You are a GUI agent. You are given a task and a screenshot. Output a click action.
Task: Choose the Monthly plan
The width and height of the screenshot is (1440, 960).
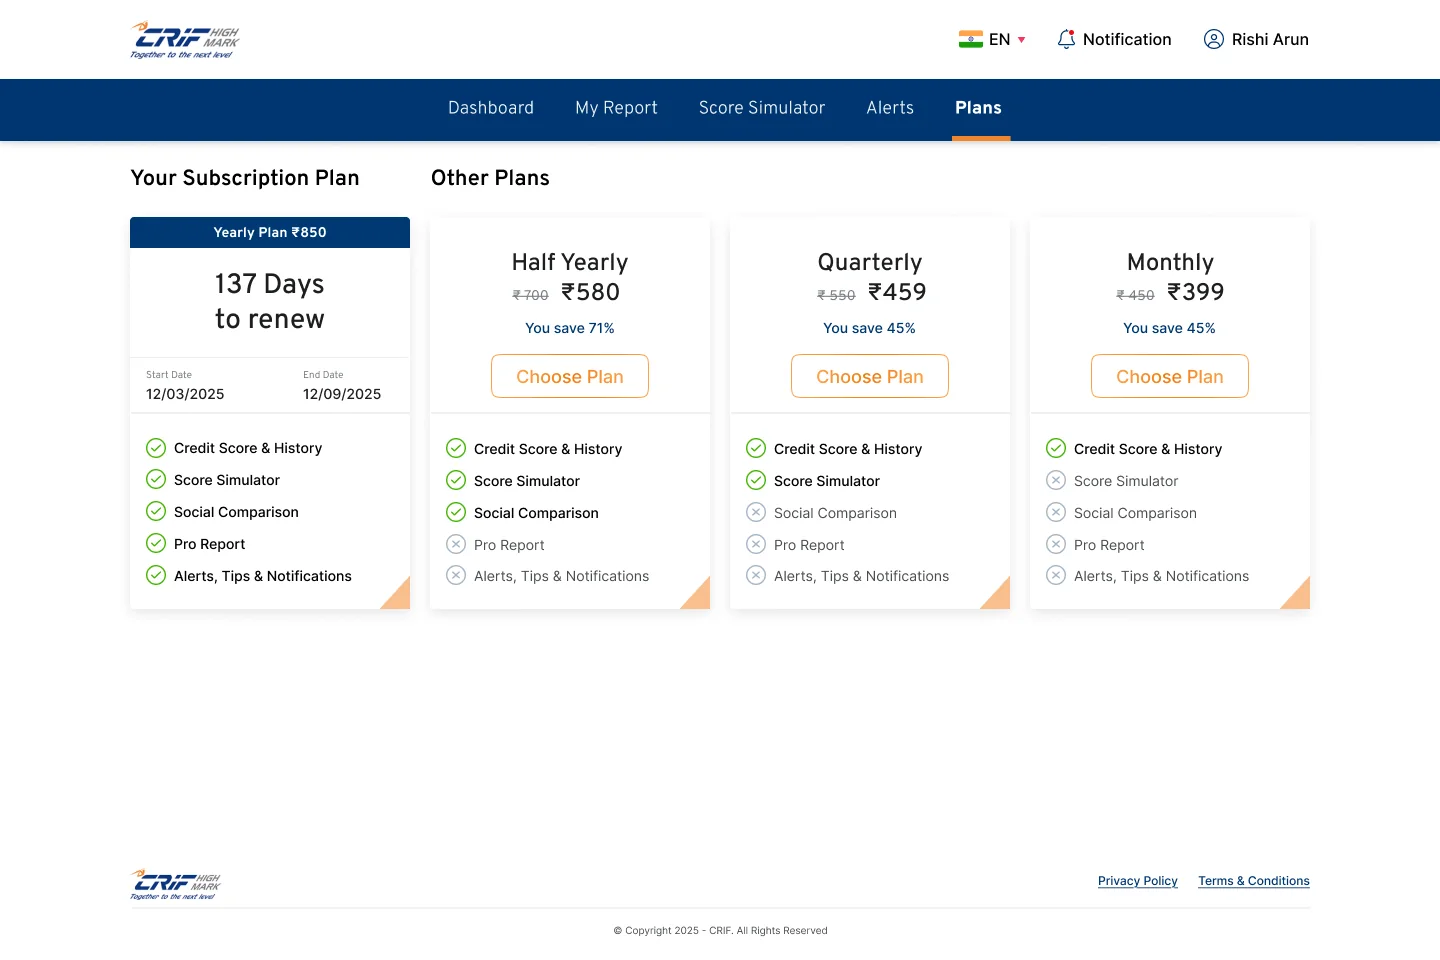tap(1170, 376)
